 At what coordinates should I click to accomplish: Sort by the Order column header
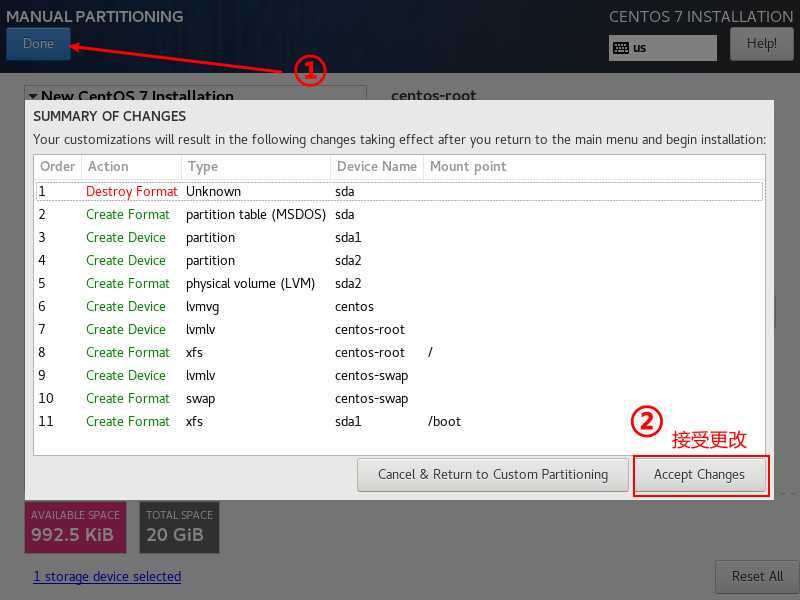[x=58, y=167]
